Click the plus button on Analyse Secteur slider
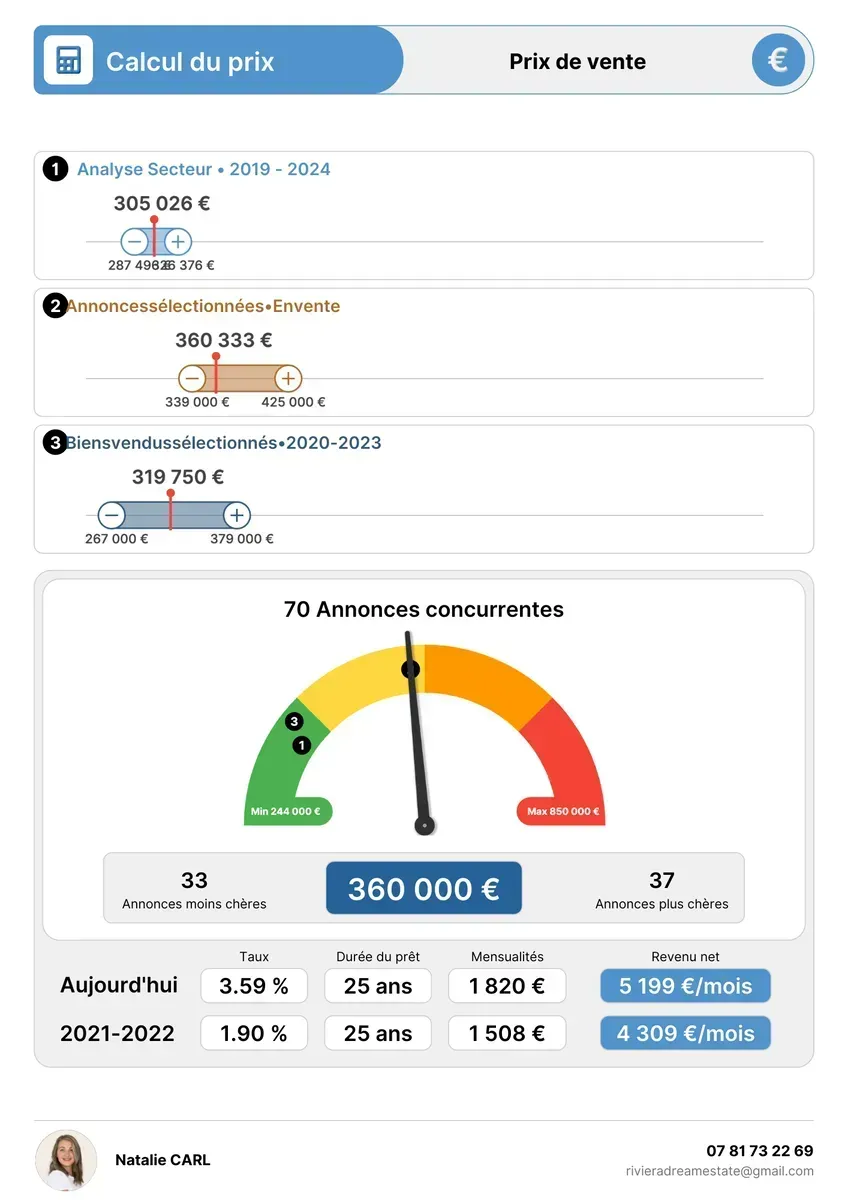 (x=177, y=241)
